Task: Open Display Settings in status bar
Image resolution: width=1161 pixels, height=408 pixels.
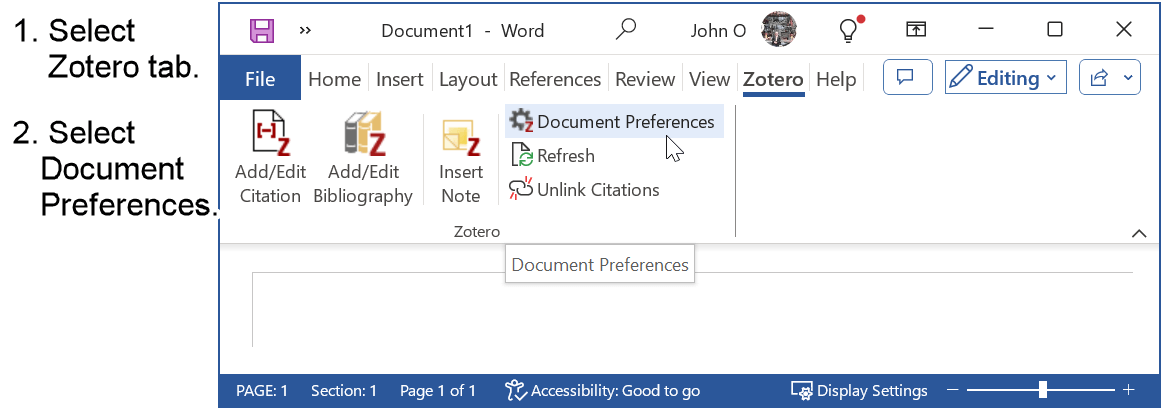Action: point(859,390)
